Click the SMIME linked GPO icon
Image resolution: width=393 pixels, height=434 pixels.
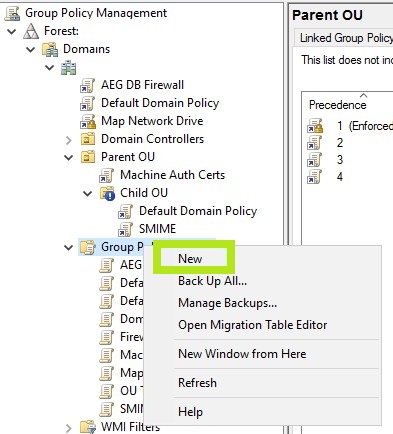pyautogui.click(x=126, y=229)
